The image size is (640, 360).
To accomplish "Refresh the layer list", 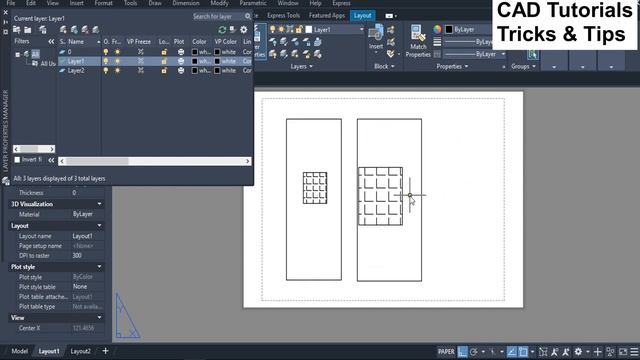I will (x=222, y=30).
